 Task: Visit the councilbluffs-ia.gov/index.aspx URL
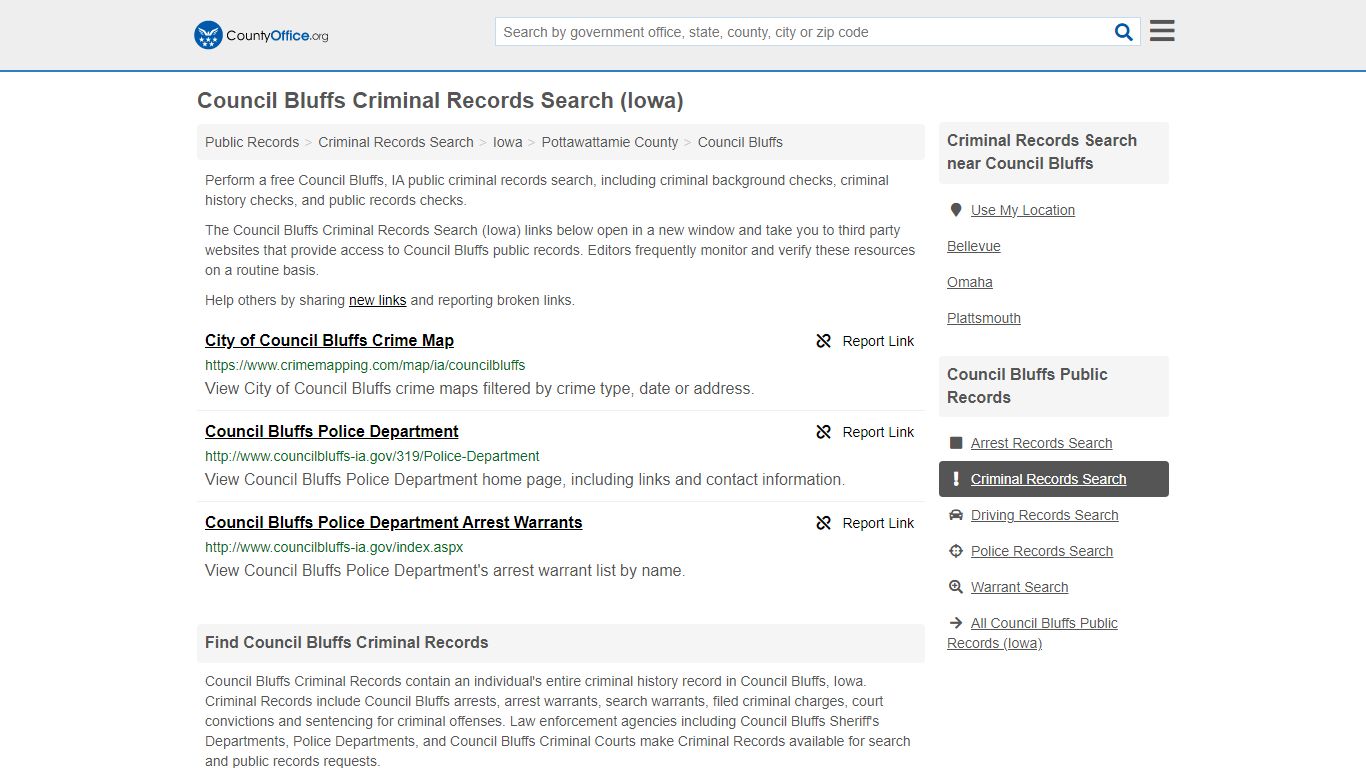(334, 547)
